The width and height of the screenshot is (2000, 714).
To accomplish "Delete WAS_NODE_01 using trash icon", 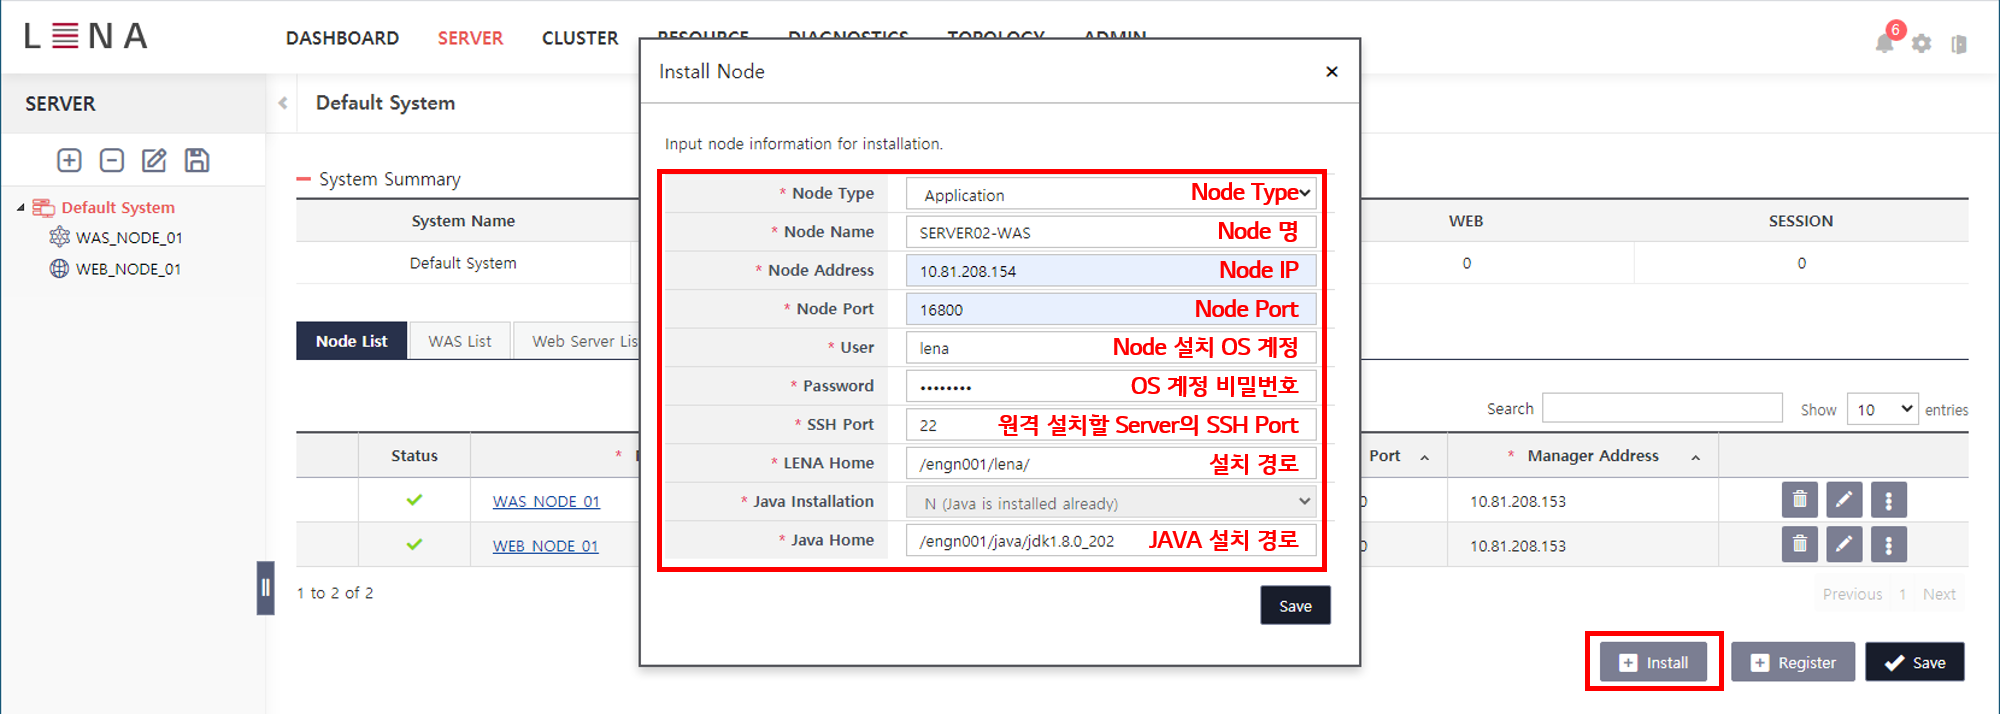I will (x=1799, y=500).
